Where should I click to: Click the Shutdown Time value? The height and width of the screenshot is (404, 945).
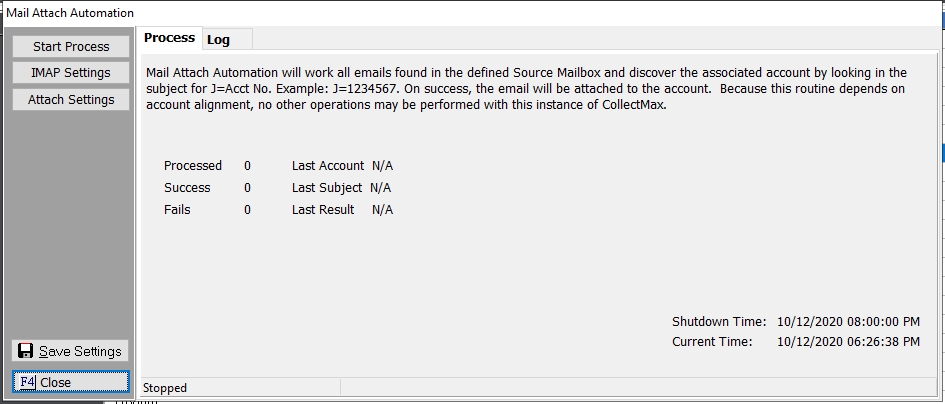tap(849, 321)
